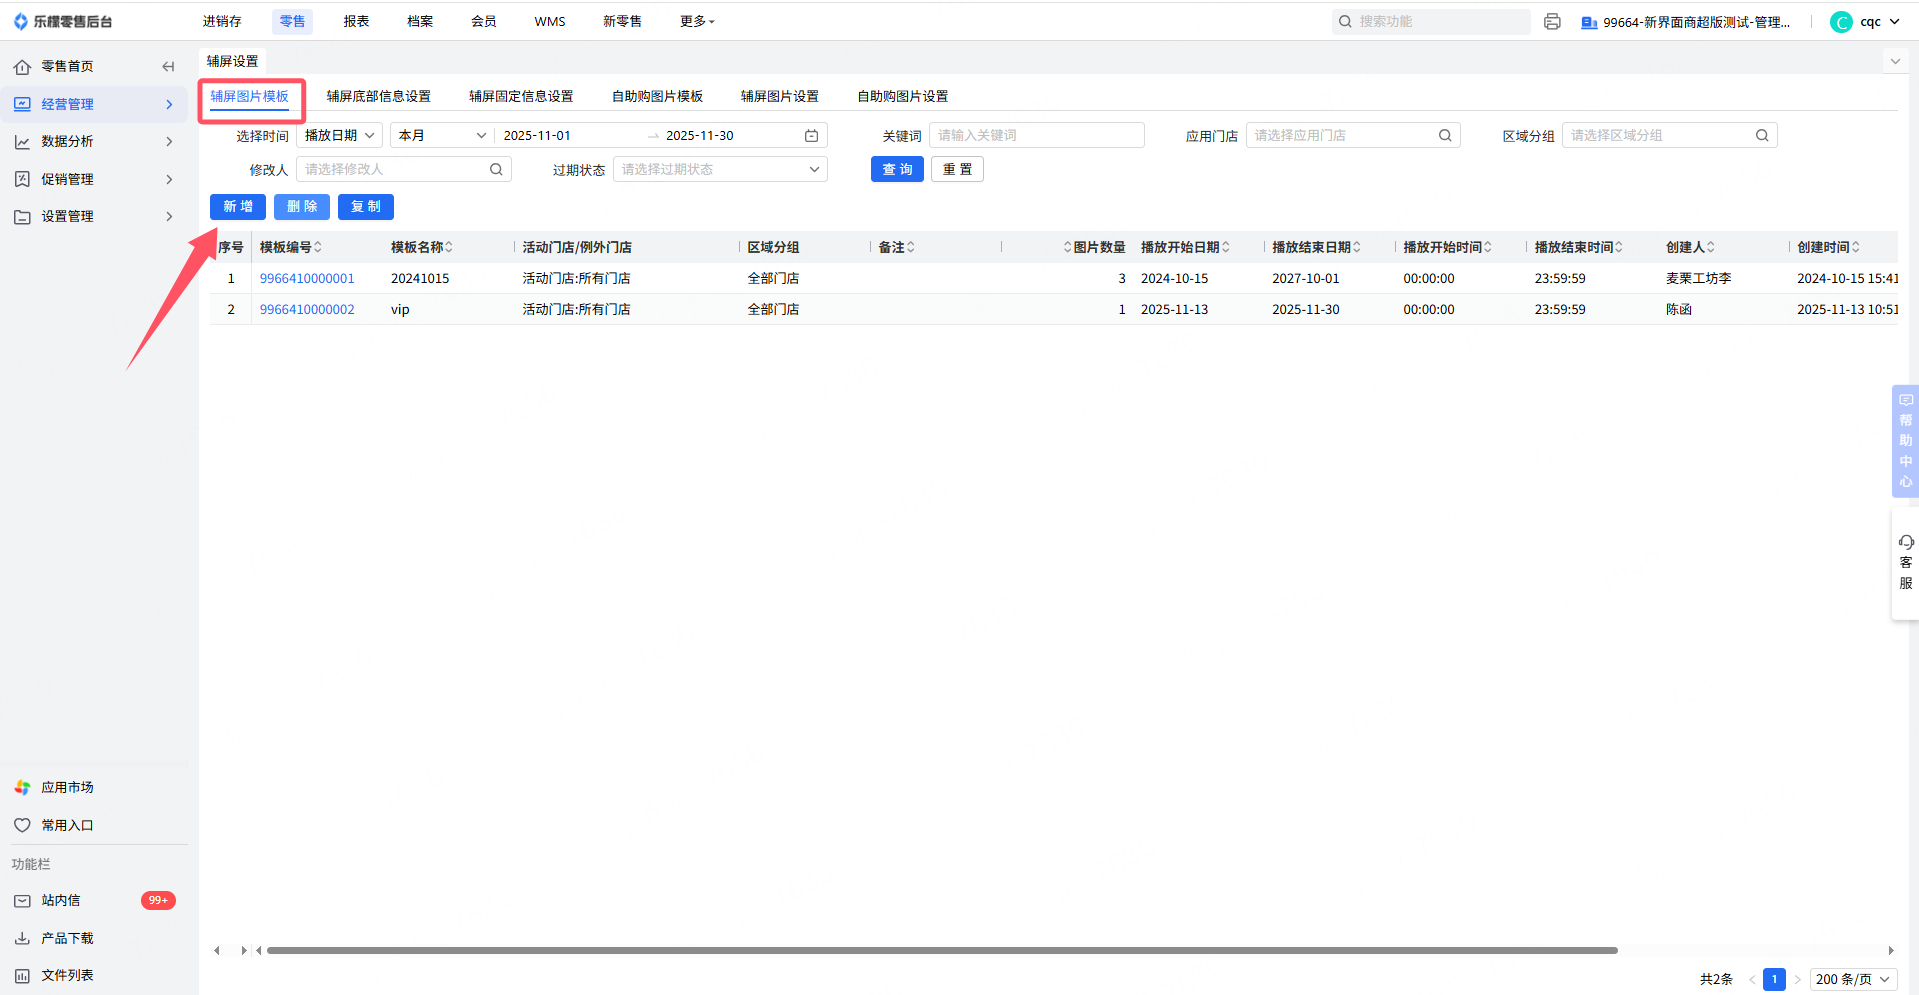
Task: Collapse the left sidebar with the arrow icon
Action: coord(168,66)
